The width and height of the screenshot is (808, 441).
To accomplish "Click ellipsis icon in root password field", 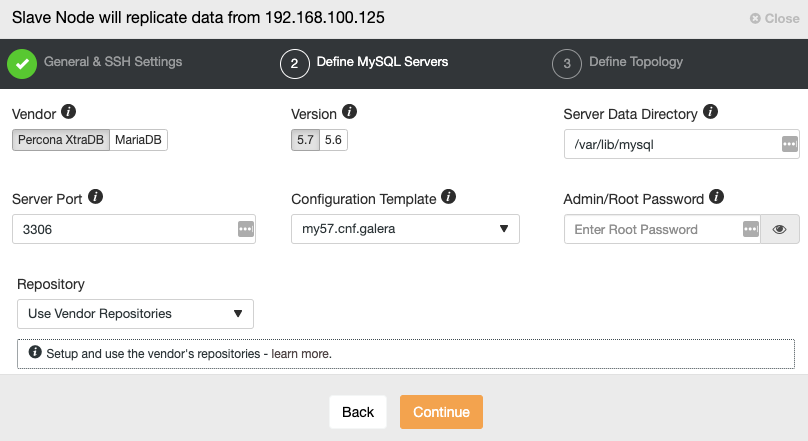I will (x=751, y=229).
